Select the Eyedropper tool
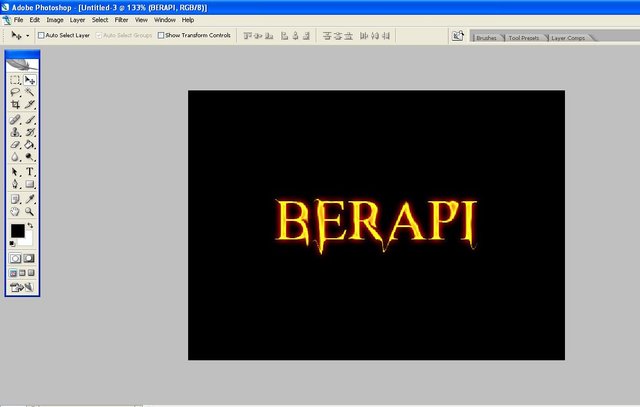 [x=29, y=199]
